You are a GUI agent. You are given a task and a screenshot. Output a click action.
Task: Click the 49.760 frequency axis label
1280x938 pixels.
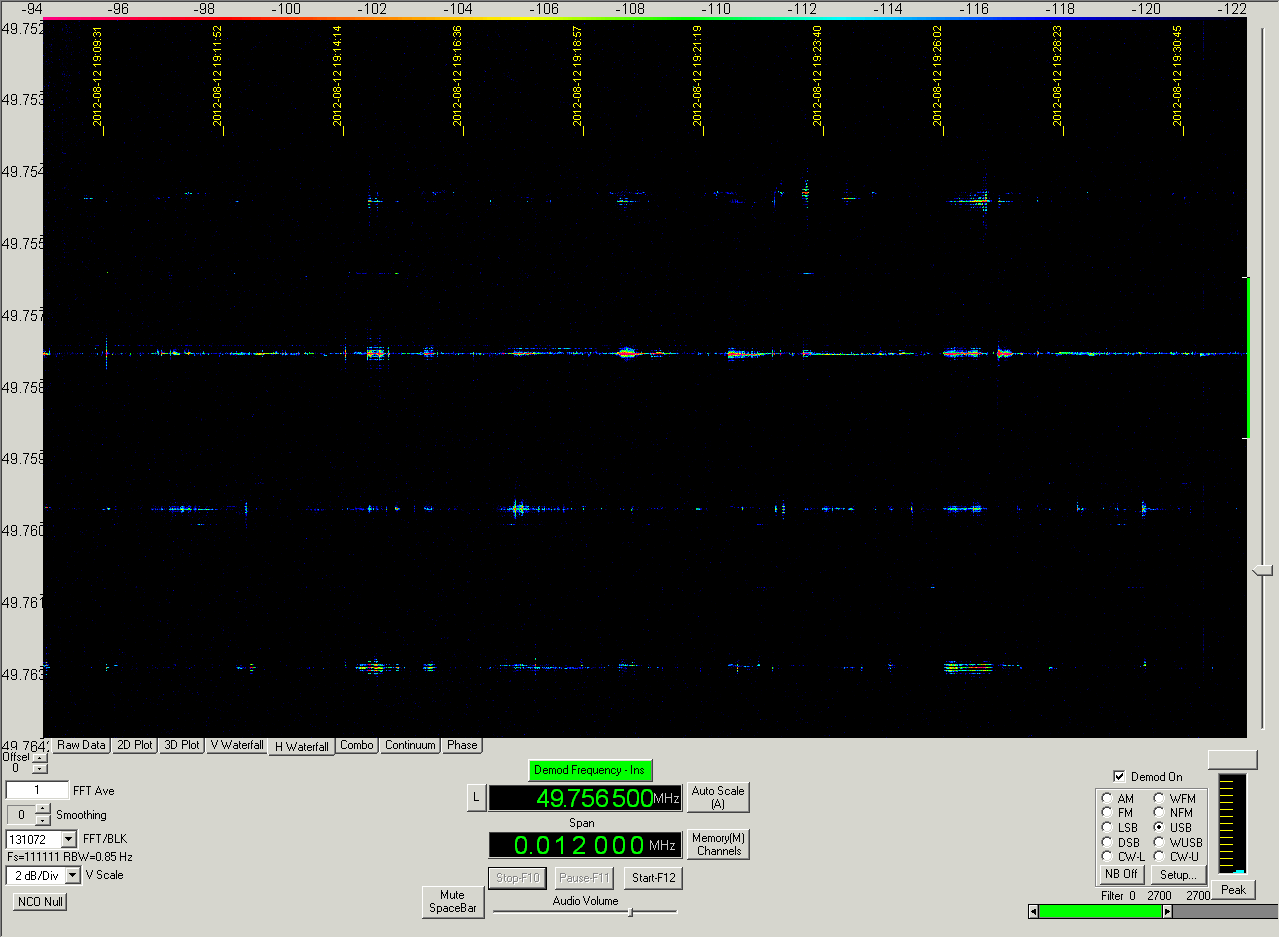pyautogui.click(x=22, y=530)
